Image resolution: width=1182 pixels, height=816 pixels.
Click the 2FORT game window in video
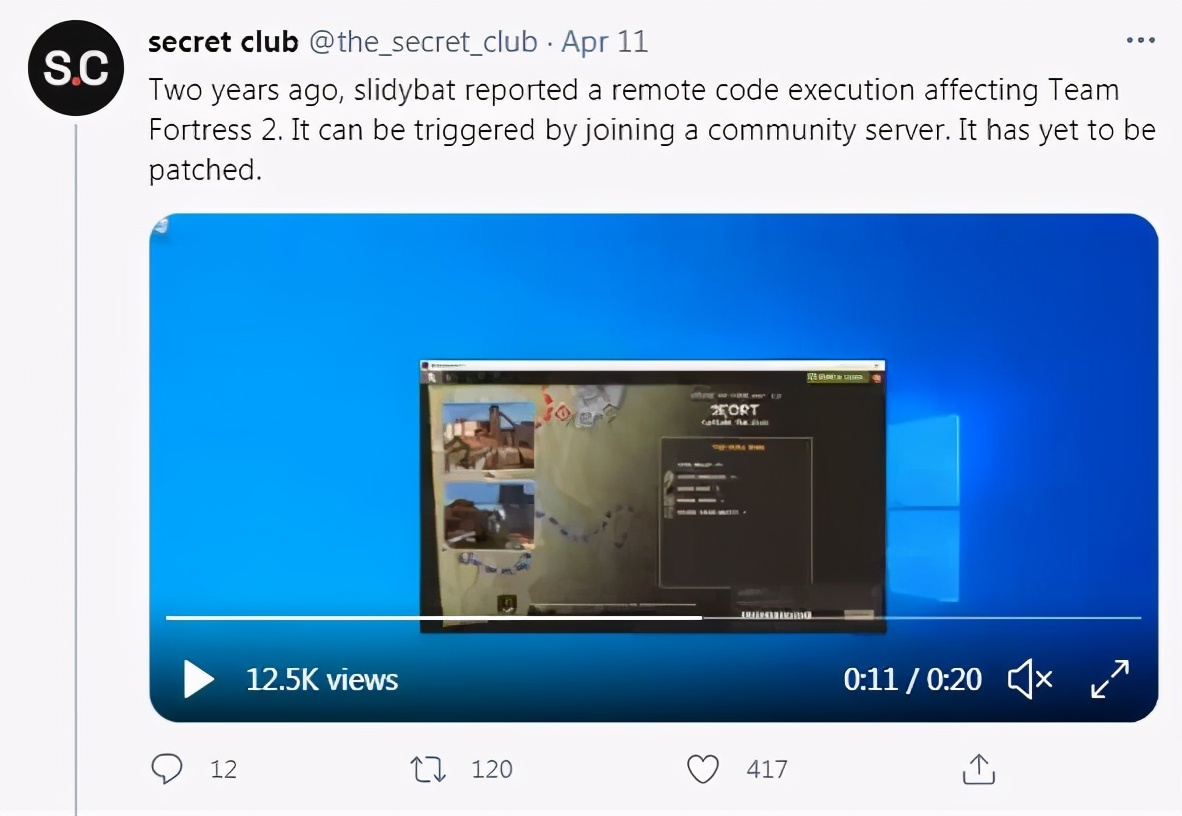tap(652, 495)
